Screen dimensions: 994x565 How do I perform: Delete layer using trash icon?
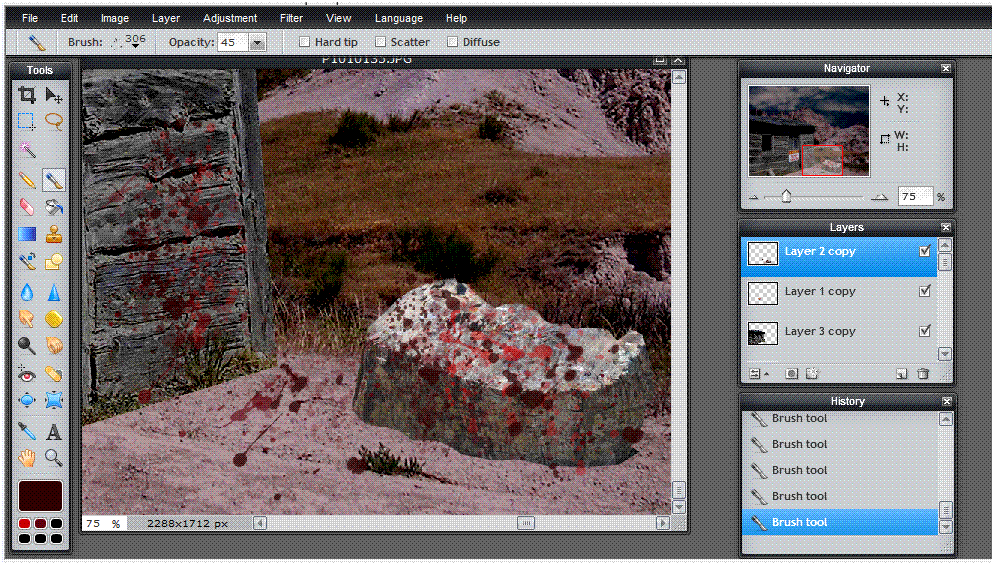click(x=923, y=373)
